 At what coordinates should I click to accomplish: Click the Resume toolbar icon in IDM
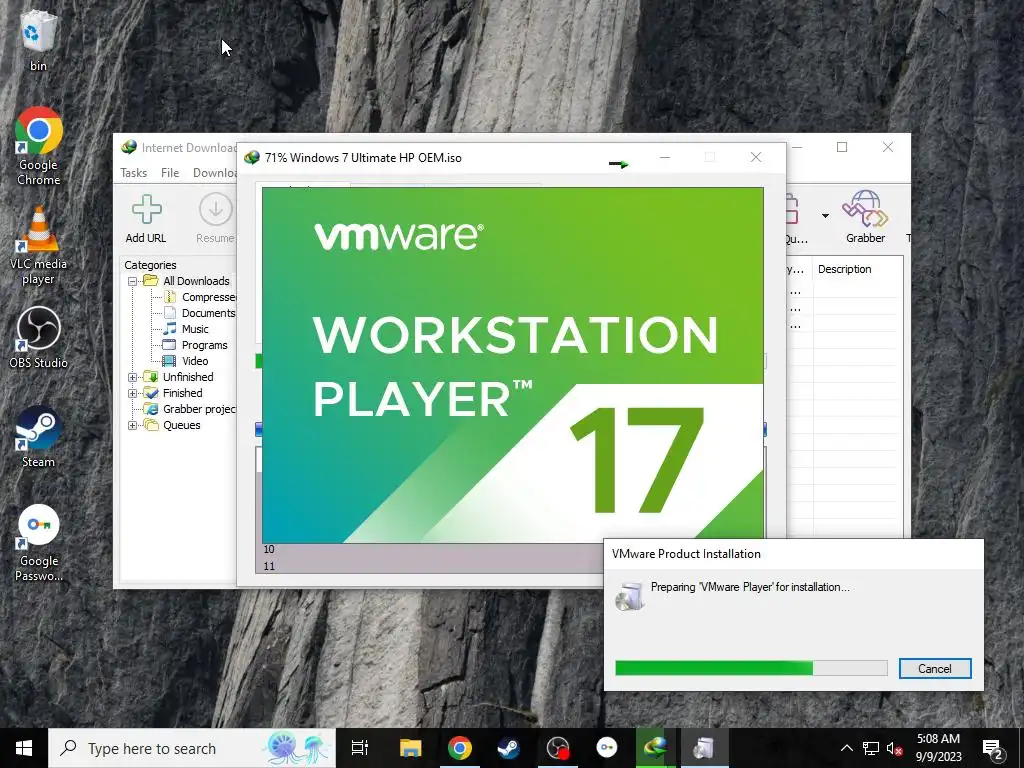215,219
